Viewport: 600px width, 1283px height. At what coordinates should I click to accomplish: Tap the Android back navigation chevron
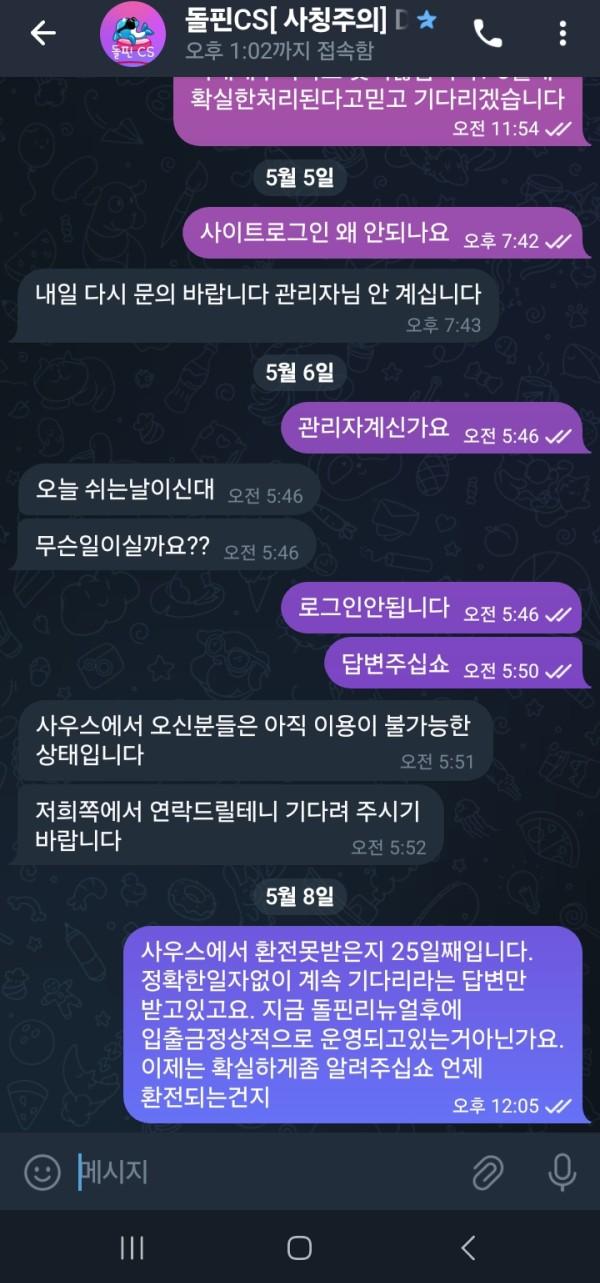[x=467, y=1247]
